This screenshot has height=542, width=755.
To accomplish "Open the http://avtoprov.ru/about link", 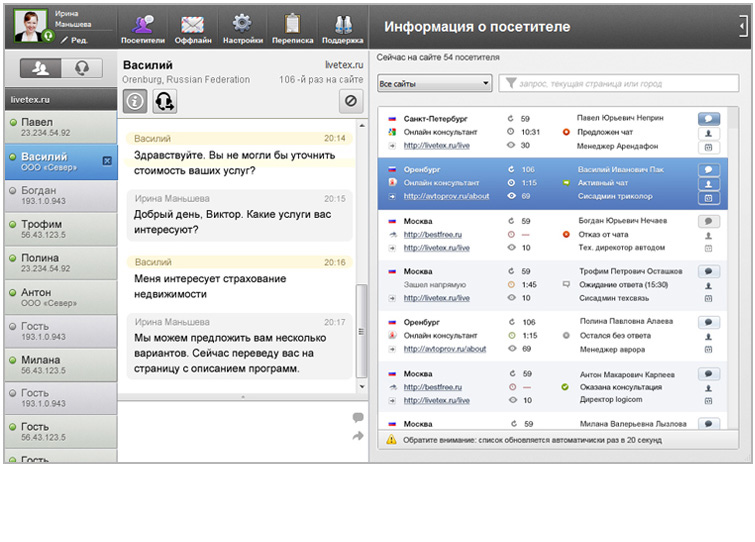I will pos(445,197).
